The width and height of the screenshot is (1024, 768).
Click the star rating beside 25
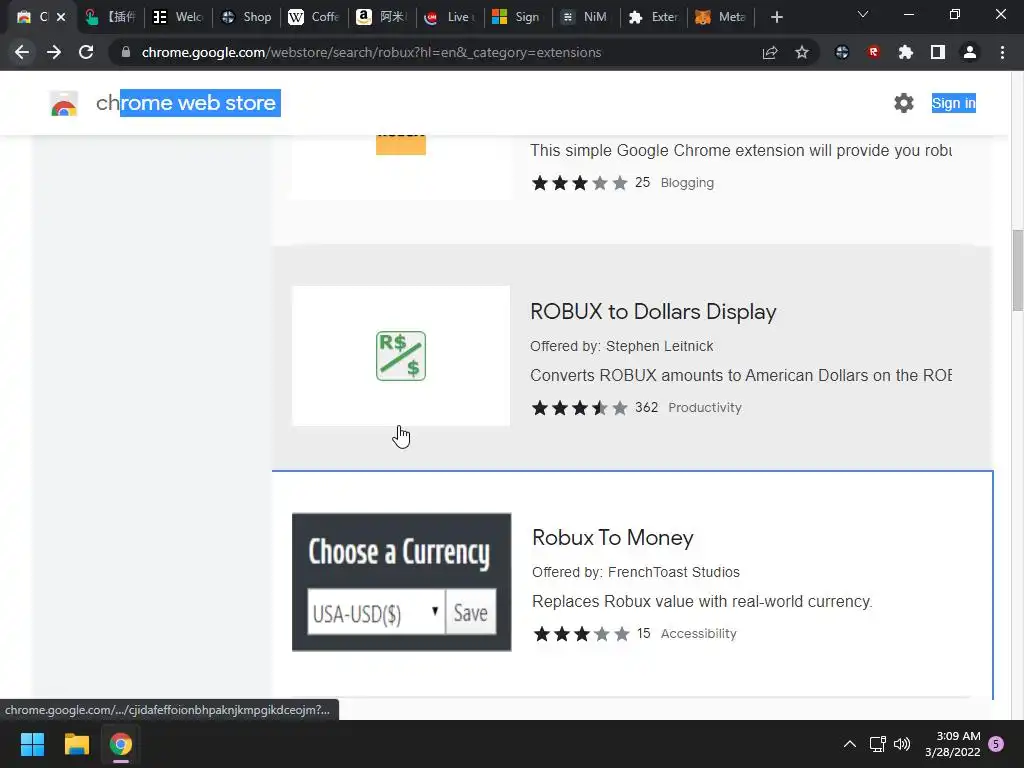click(579, 183)
